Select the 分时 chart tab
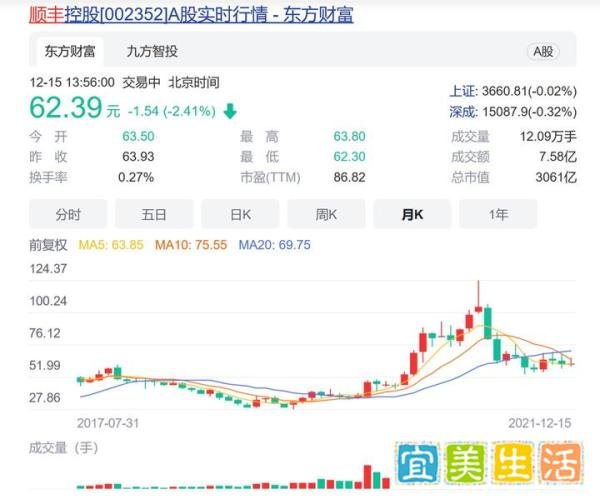Screen dimensions: 600x499 click(x=68, y=214)
